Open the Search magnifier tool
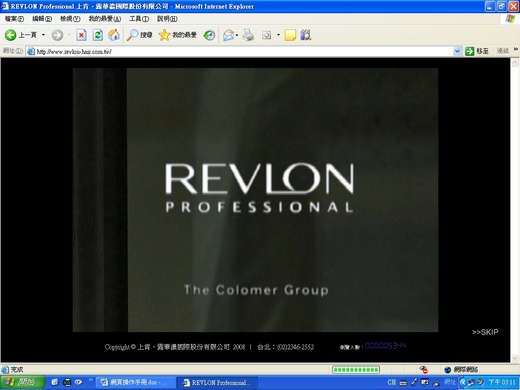 click(139, 35)
